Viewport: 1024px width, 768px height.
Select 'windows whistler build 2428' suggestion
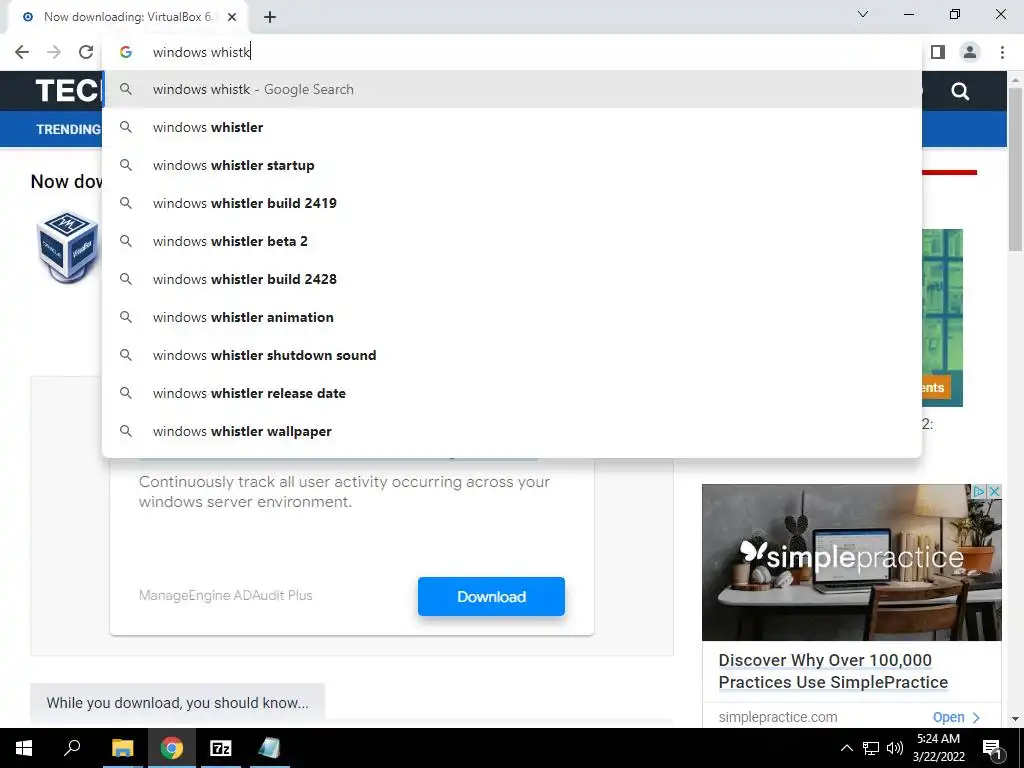(512, 279)
